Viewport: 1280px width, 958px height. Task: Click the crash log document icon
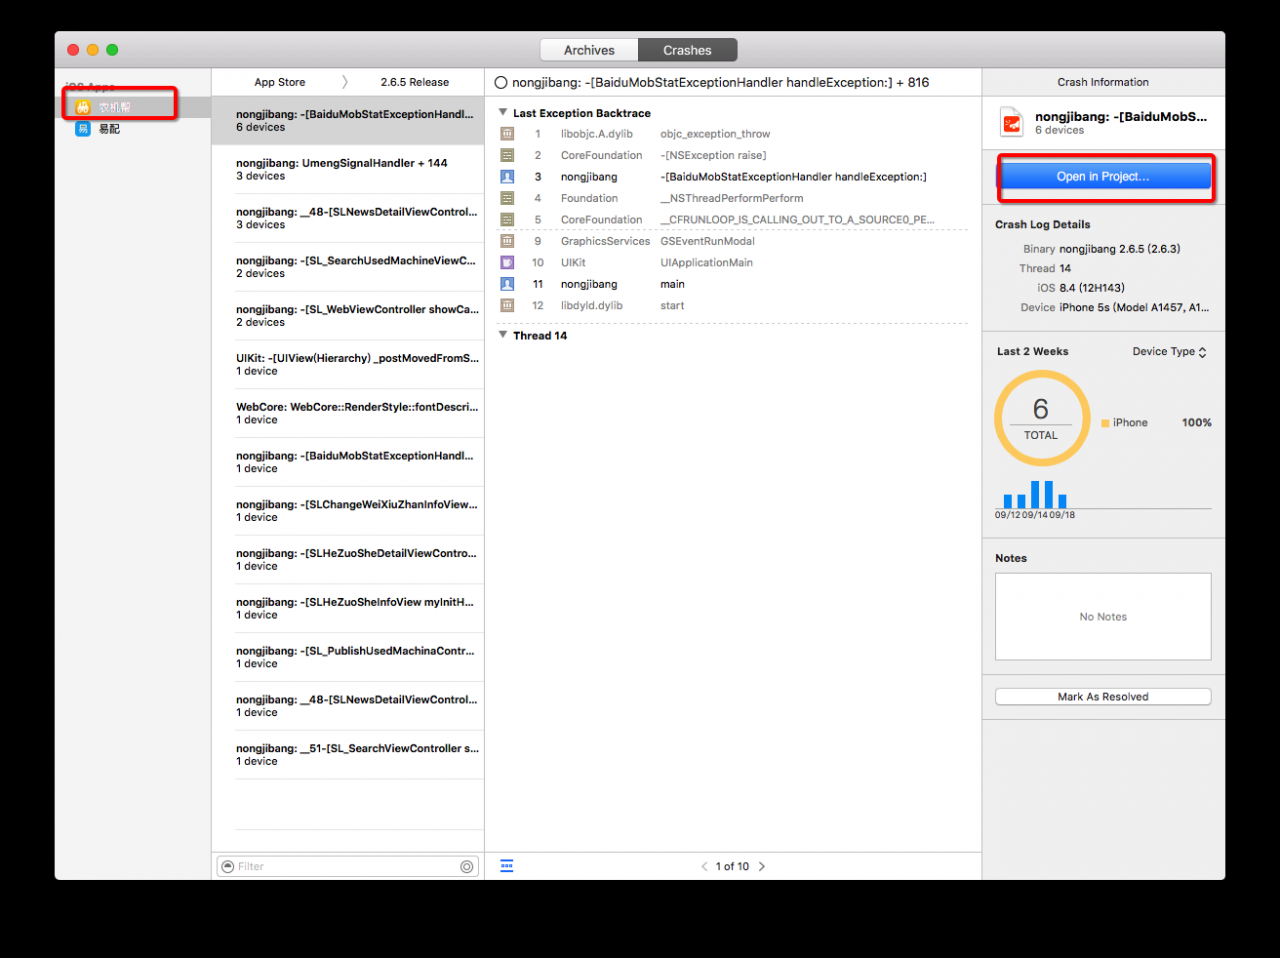(1012, 123)
